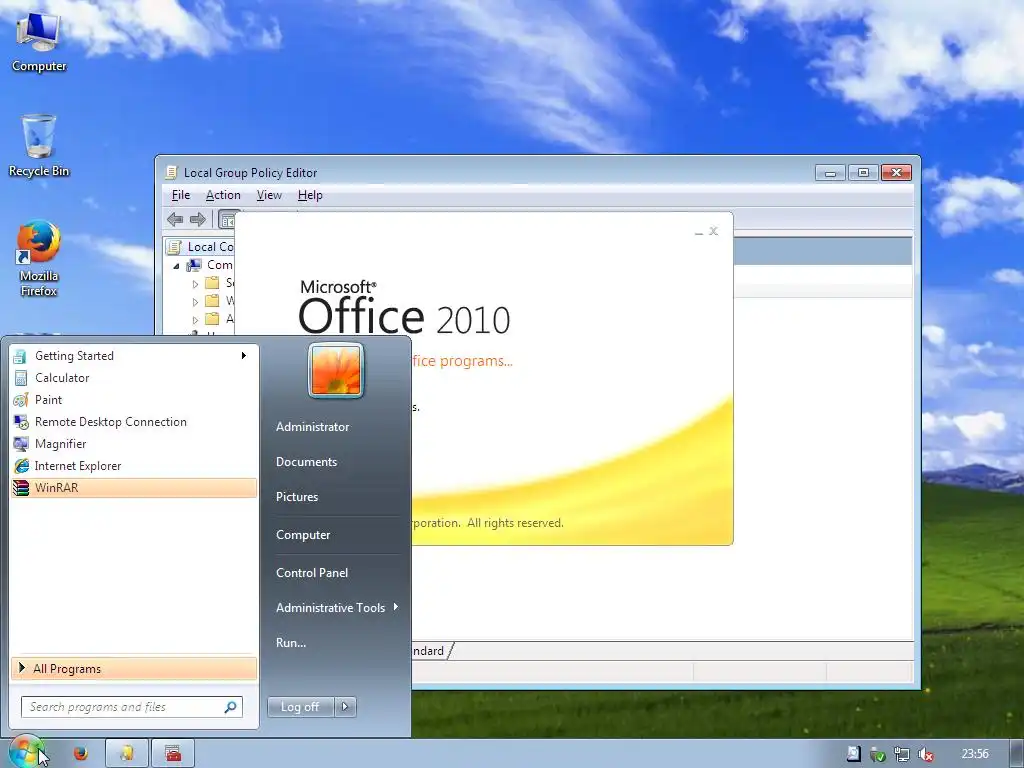1024x768 pixels.
Task: Open the Administrator user folder
Action: coord(312,426)
